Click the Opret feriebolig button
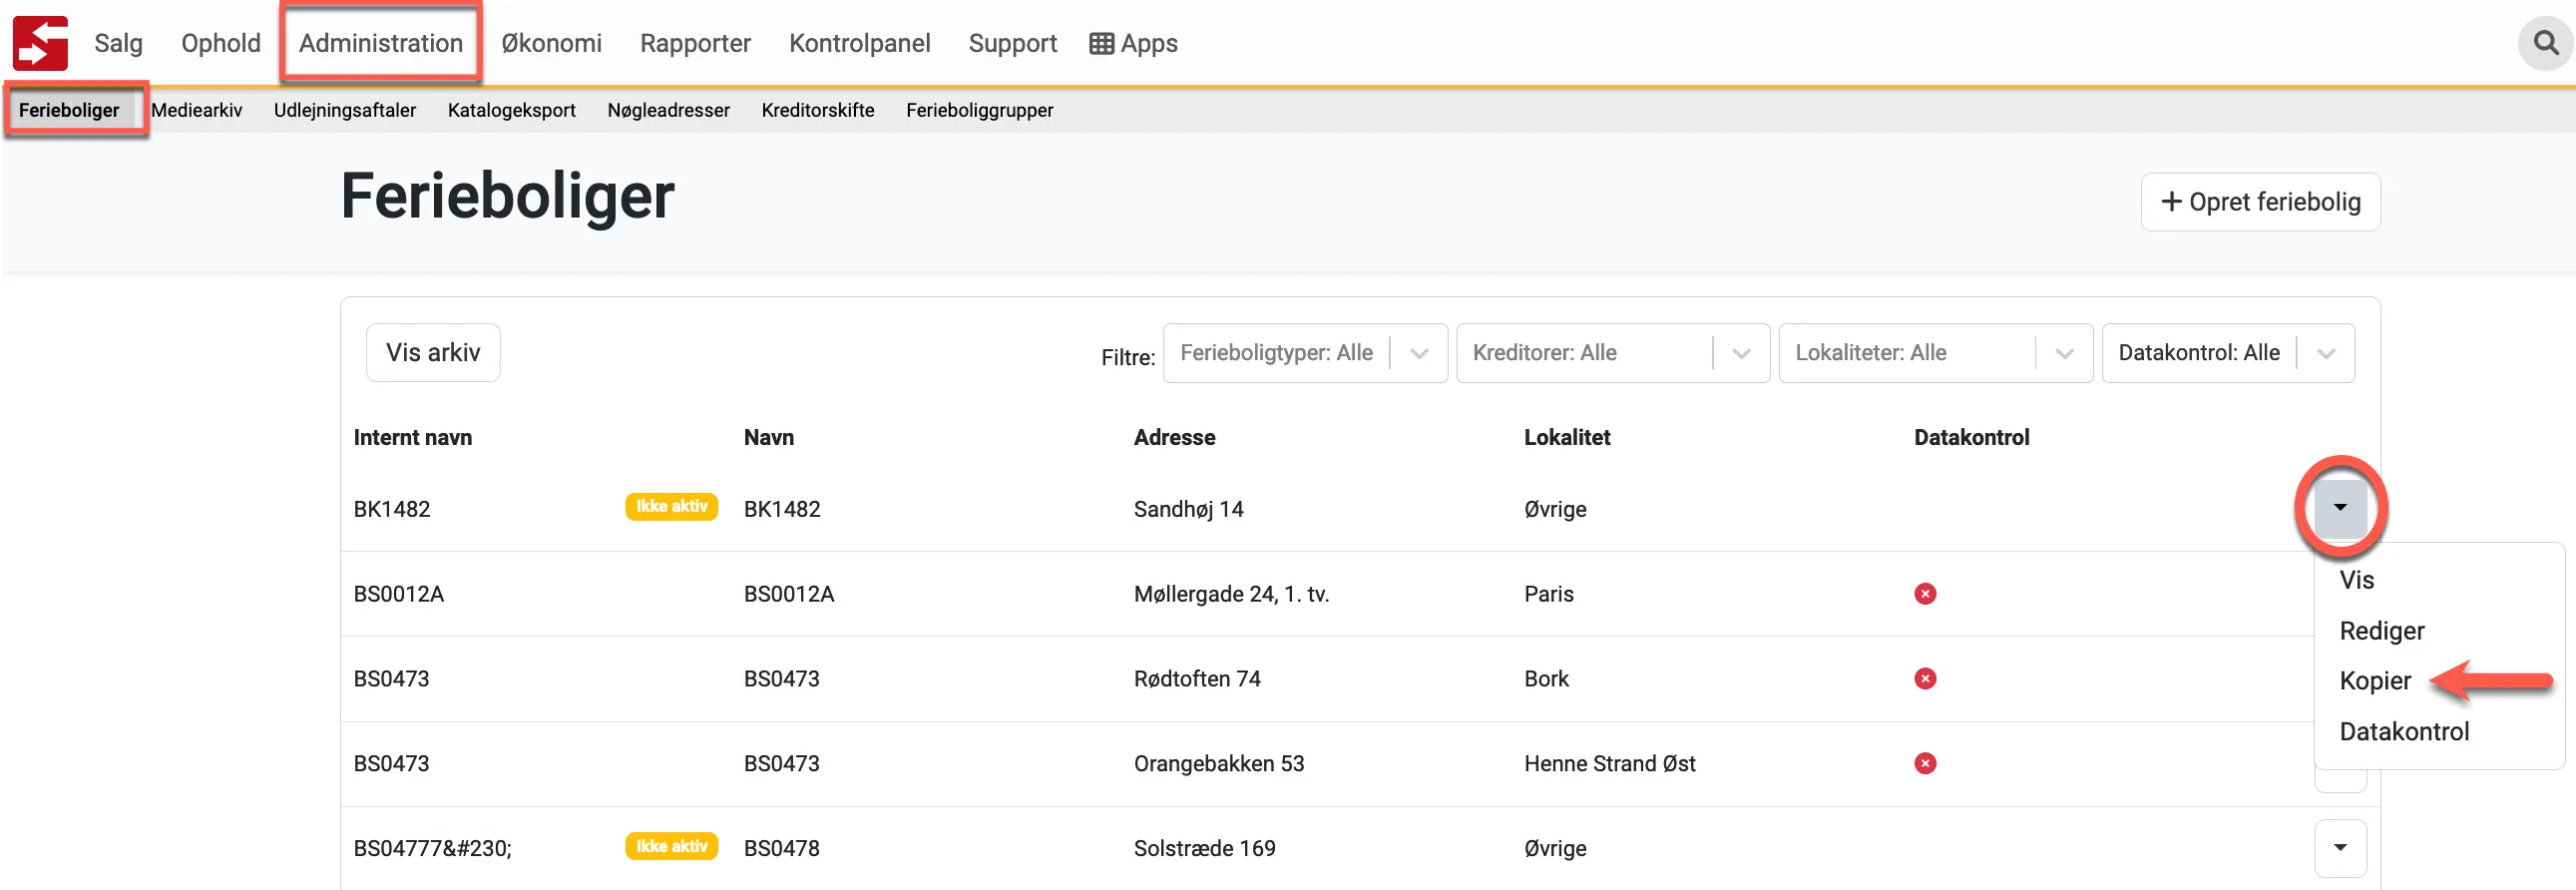Viewport: 2576px width, 890px height. pyautogui.click(x=2260, y=202)
